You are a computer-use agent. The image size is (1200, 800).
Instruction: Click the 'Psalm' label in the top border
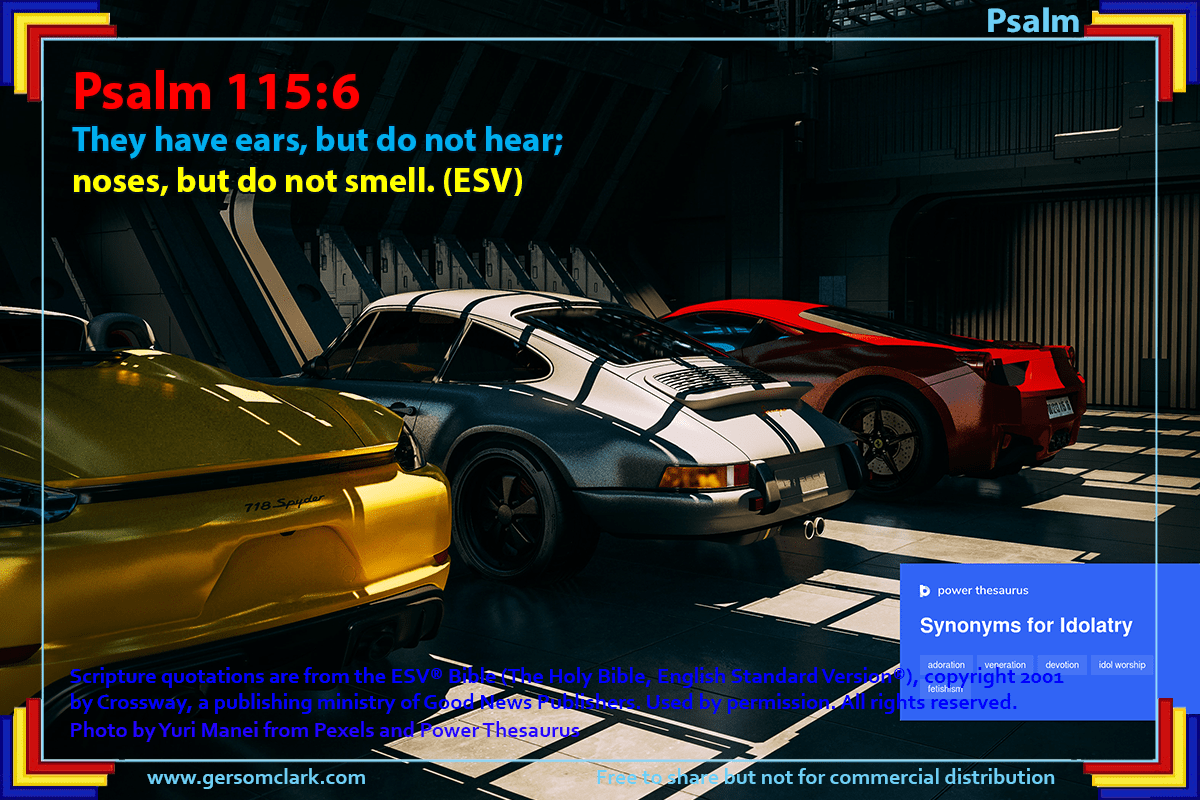(1033, 20)
